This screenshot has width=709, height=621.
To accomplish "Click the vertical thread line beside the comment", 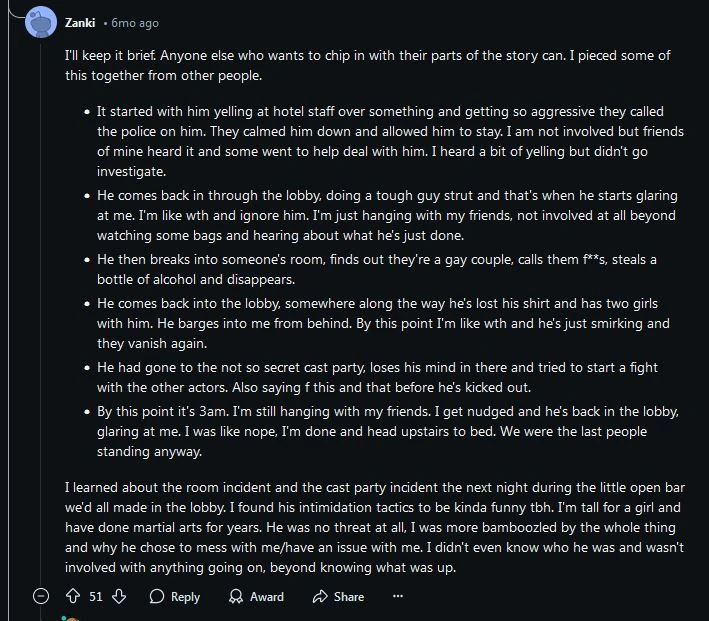I will [41, 300].
